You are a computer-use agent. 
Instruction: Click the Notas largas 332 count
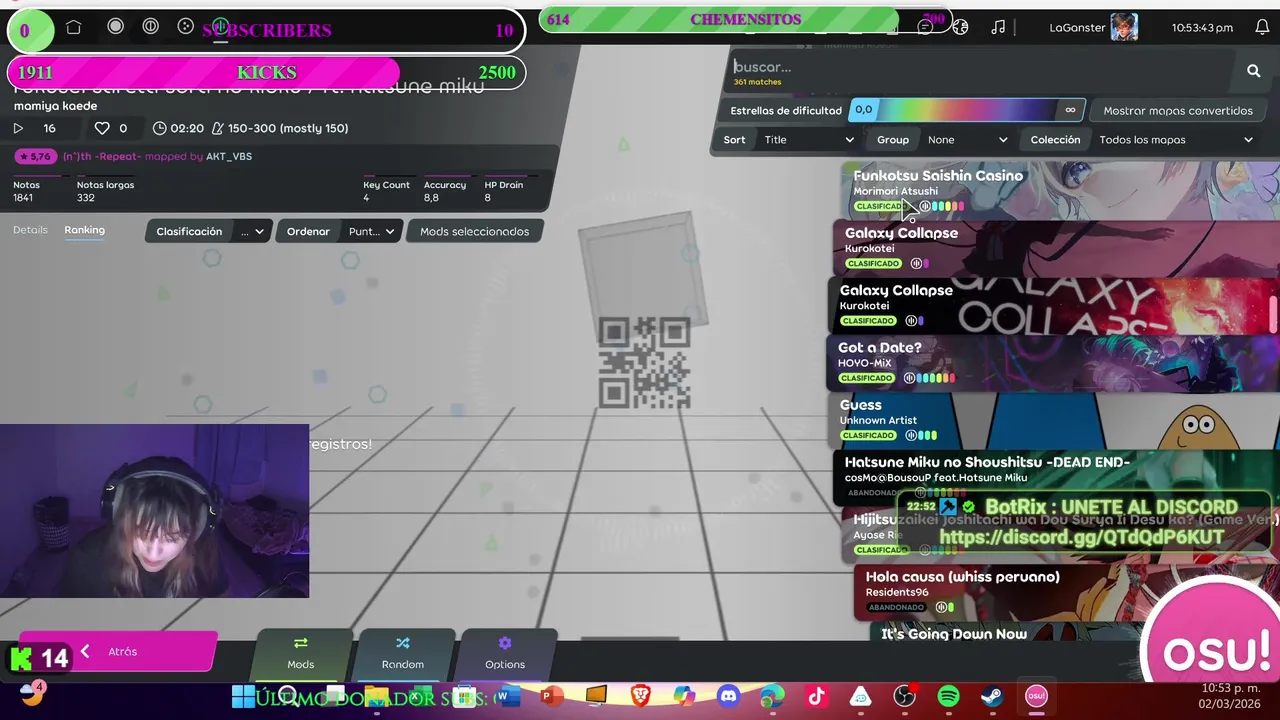coord(85,198)
